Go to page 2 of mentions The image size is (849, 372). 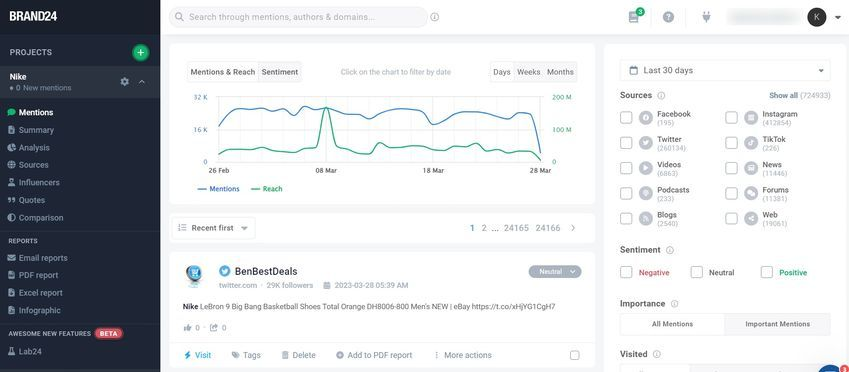[484, 228]
